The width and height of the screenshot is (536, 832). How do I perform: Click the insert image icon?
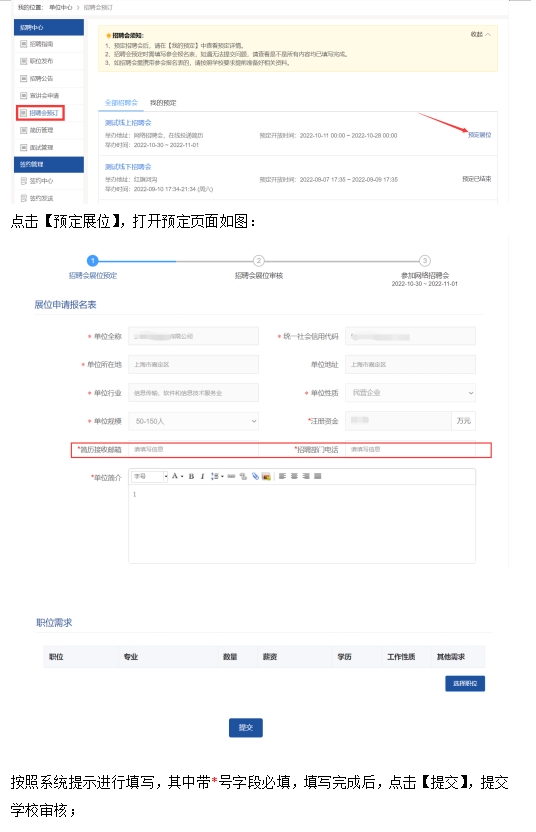(x=266, y=476)
